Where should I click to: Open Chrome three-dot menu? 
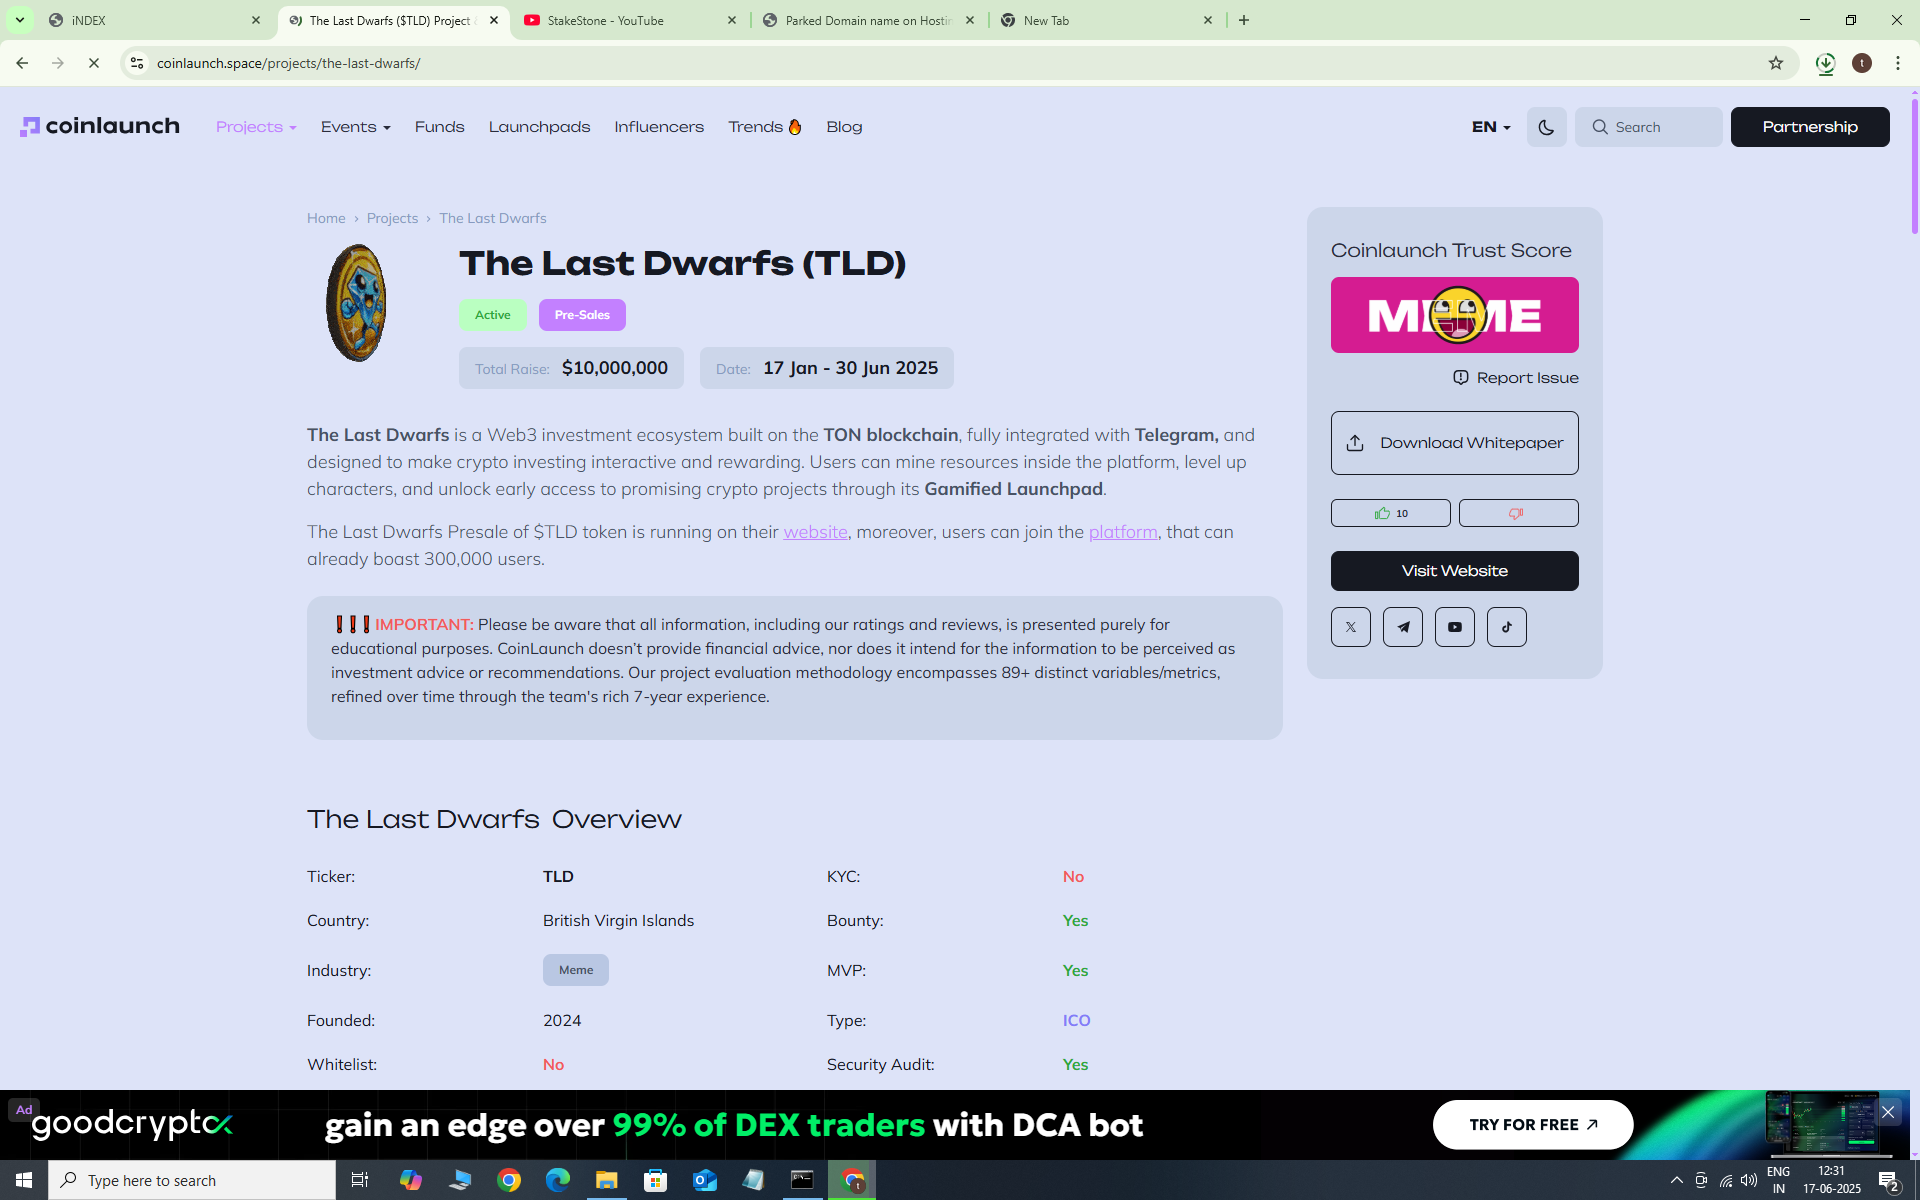1898,63
